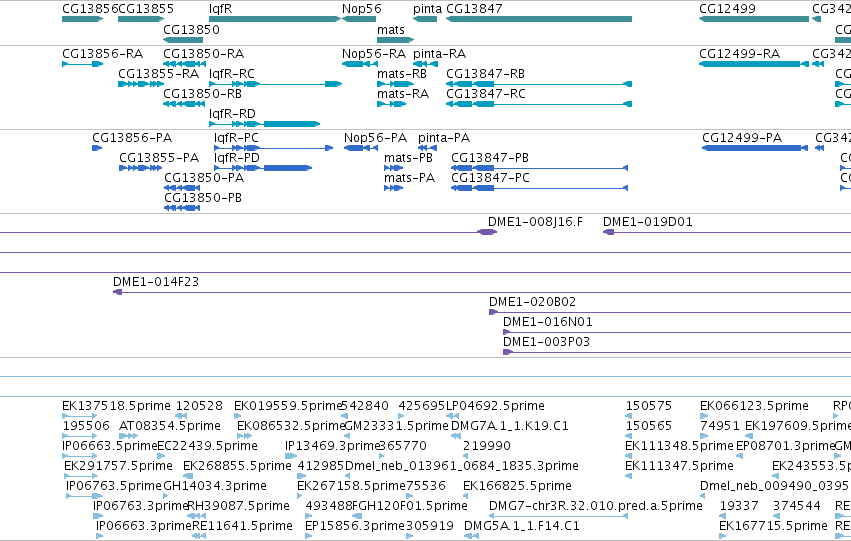
Task: Select EST feature 150575
Action: point(629,416)
